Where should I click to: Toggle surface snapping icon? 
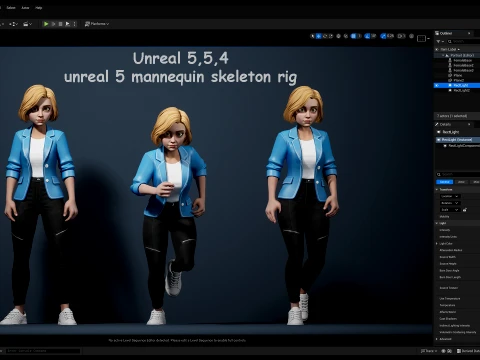[x=346, y=36]
